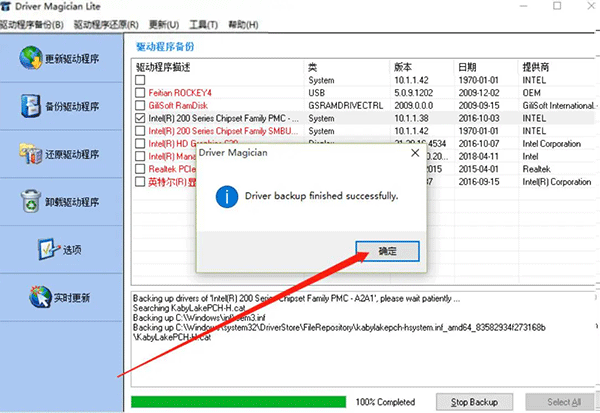This screenshot has width=600, height=413.
Task: Click the Searching KabyLakePCH-H.cat log line
Action: coord(189,308)
